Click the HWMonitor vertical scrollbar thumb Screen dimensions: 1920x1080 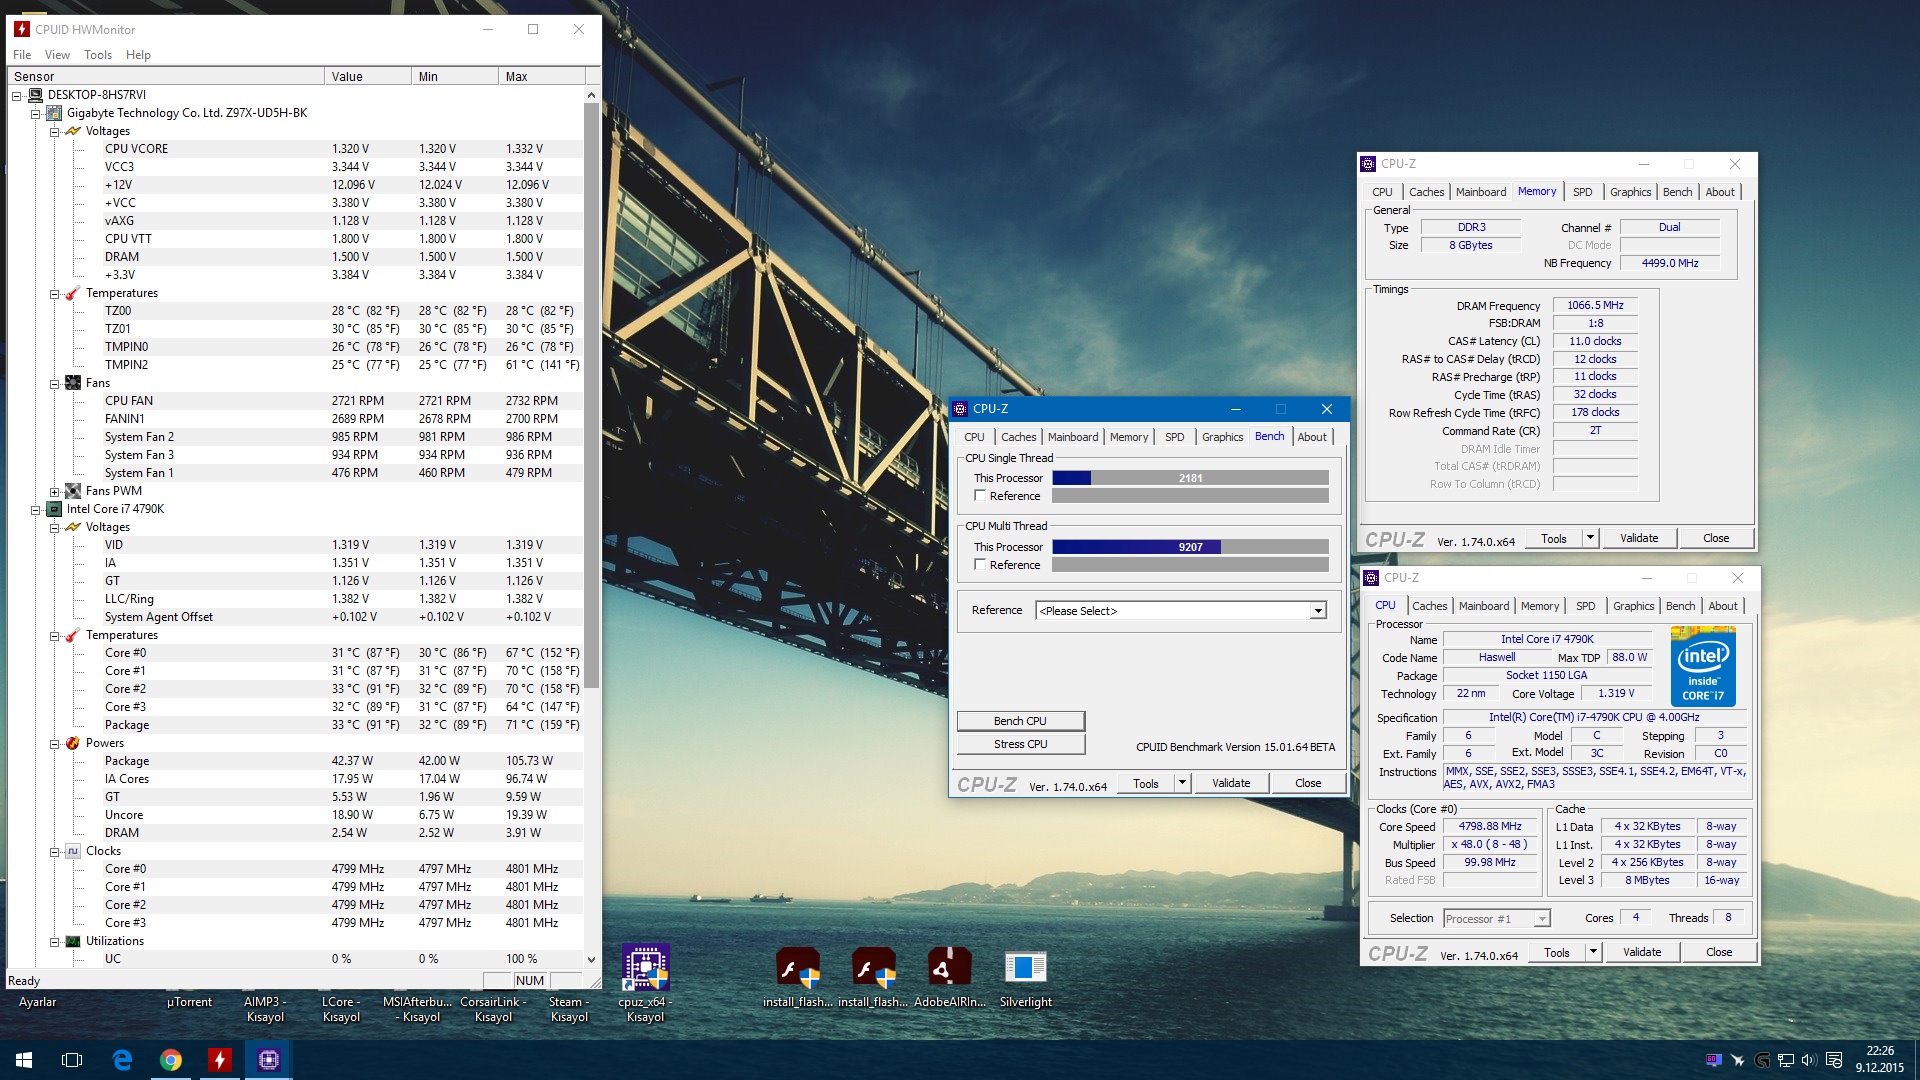(x=591, y=395)
